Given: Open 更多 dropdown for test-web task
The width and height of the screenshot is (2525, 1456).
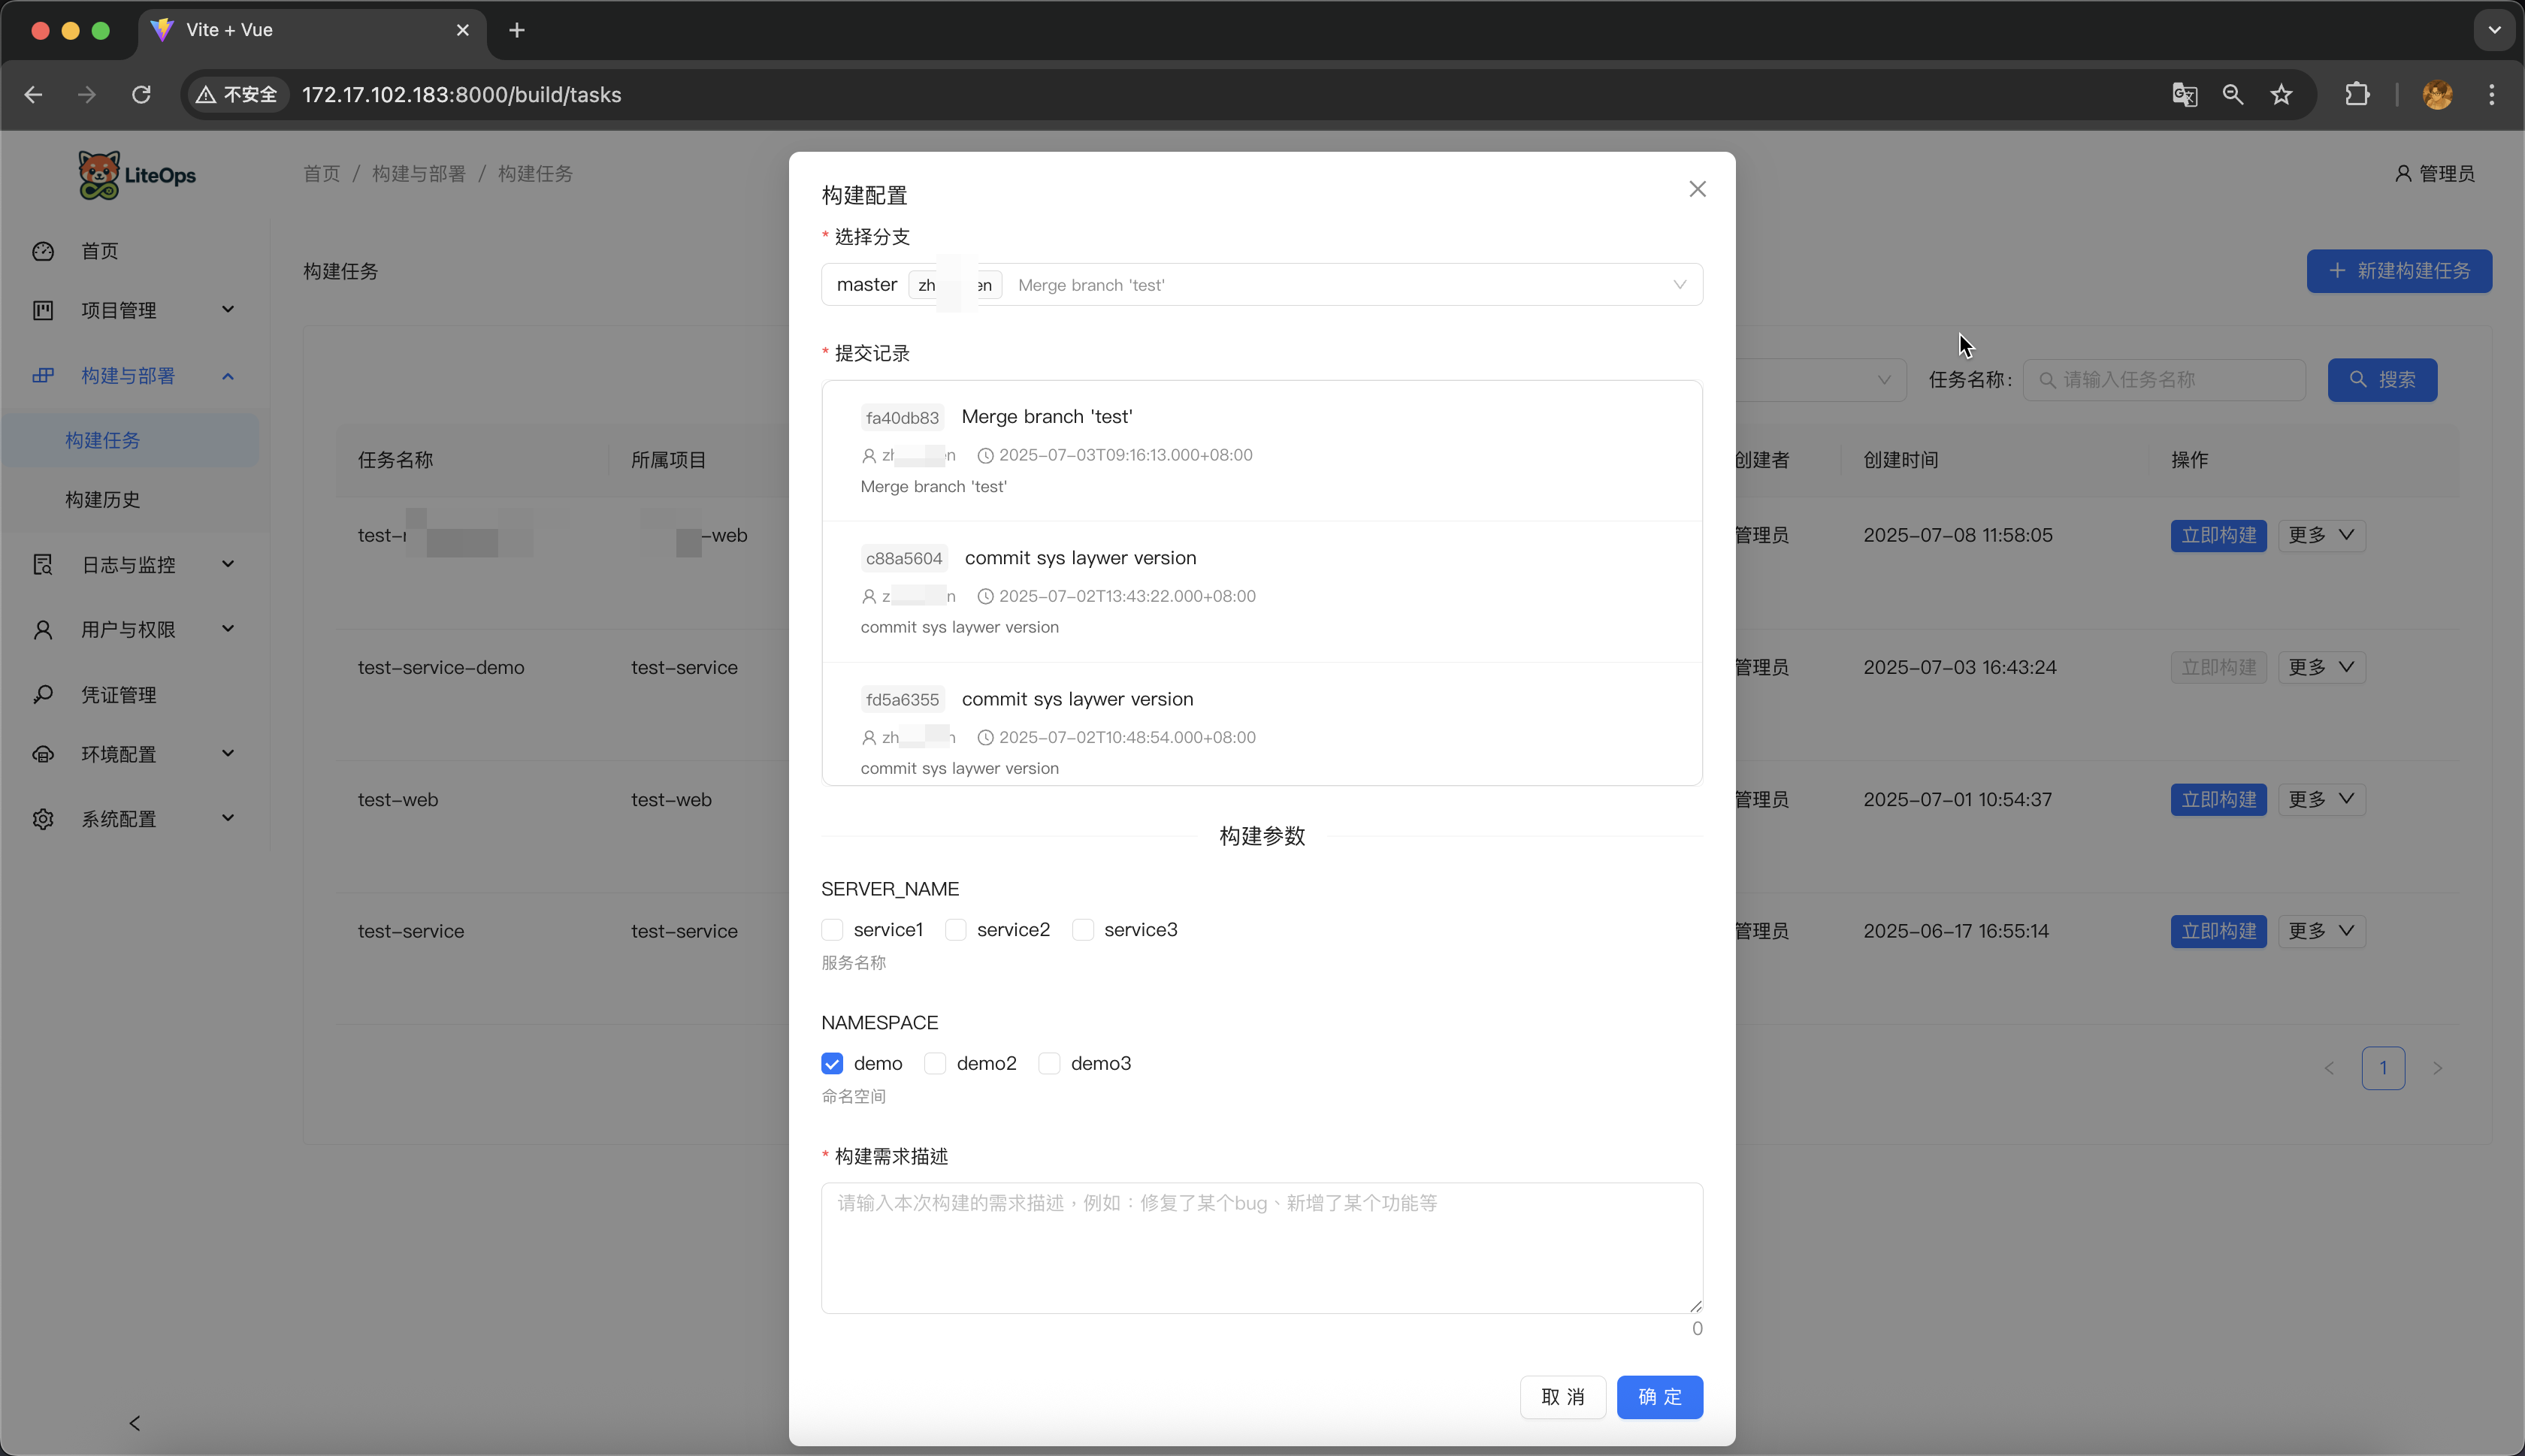Looking at the screenshot, I should pos(2321,799).
